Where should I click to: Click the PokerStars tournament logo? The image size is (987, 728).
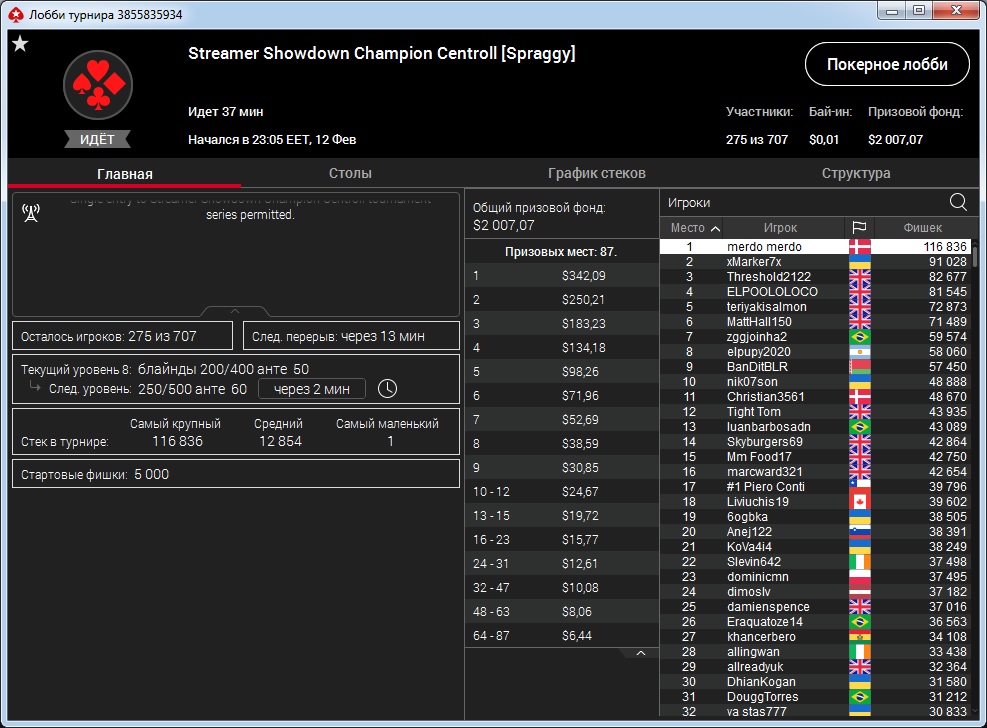98,85
